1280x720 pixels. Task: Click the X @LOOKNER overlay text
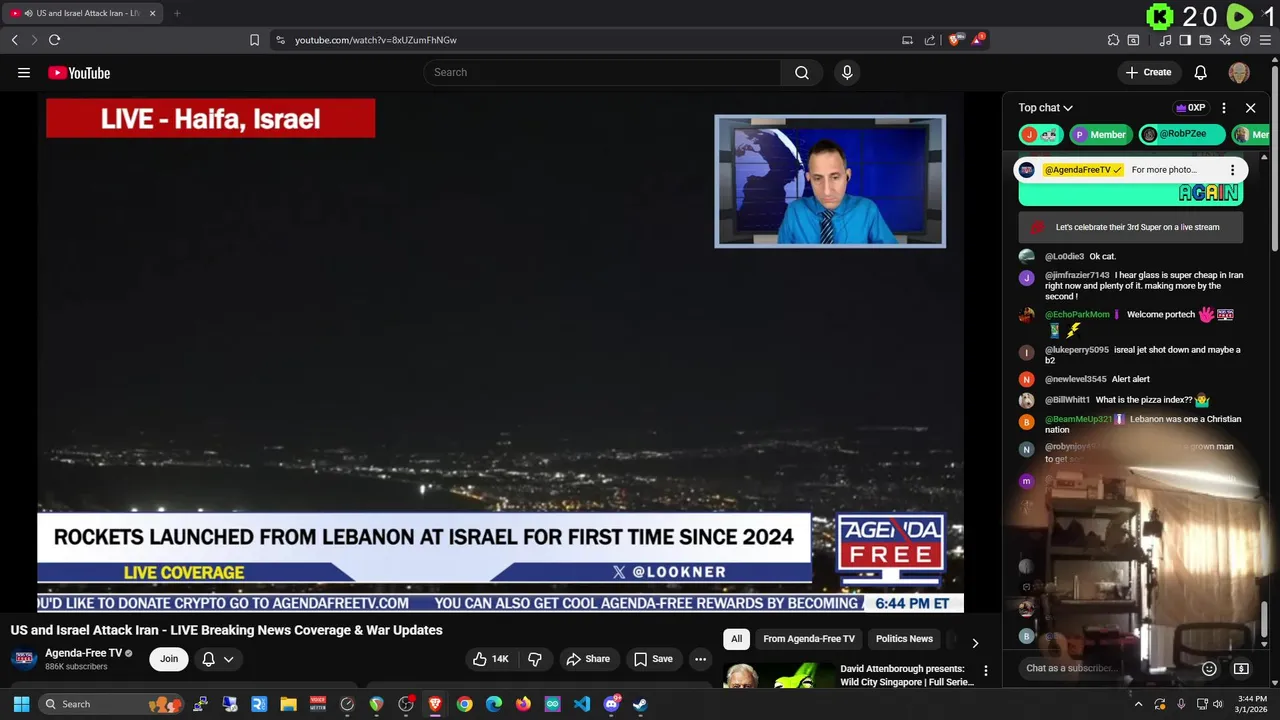pos(669,572)
